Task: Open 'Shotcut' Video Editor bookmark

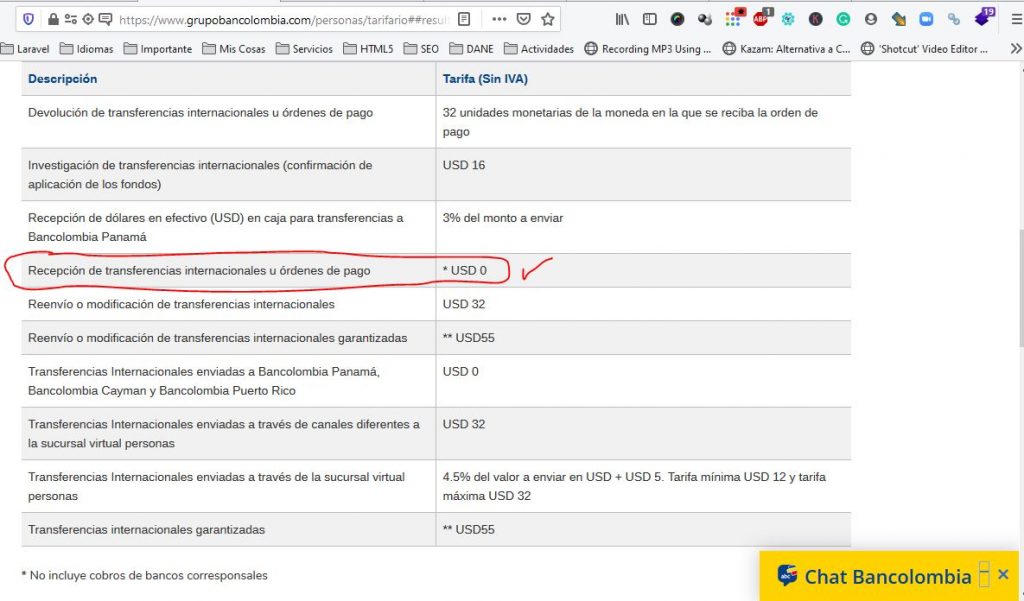Action: (924, 48)
